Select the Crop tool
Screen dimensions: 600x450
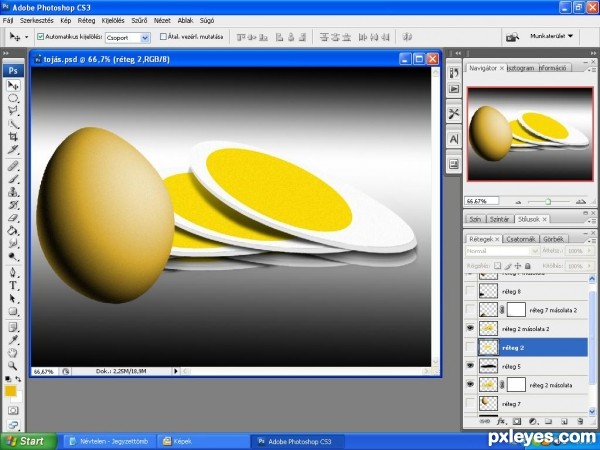pos(13,137)
